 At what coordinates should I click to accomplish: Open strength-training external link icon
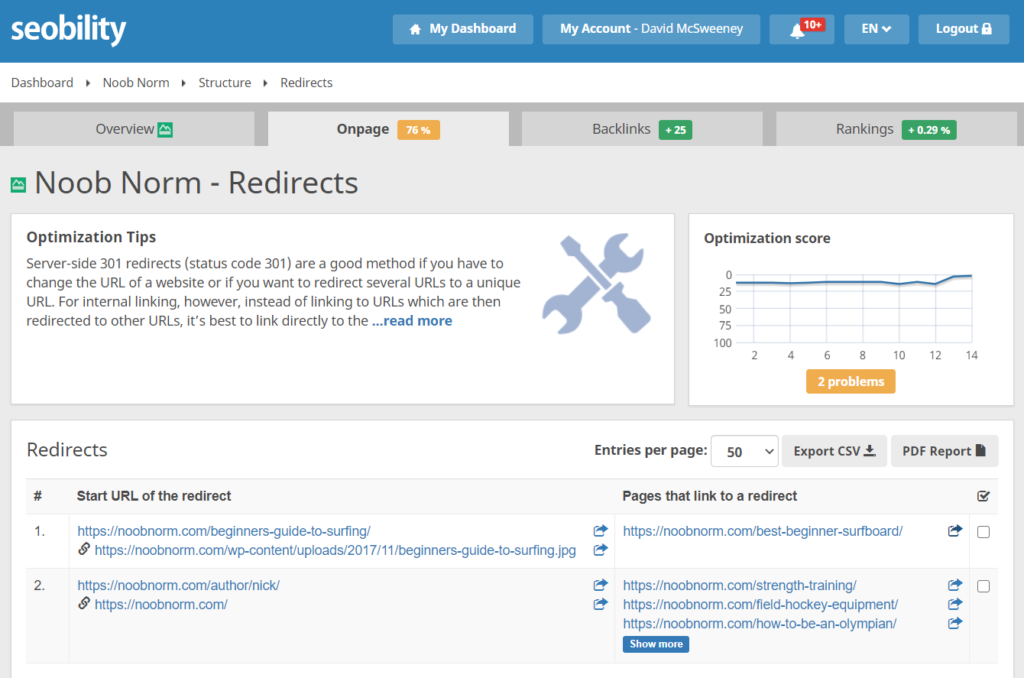(955, 585)
